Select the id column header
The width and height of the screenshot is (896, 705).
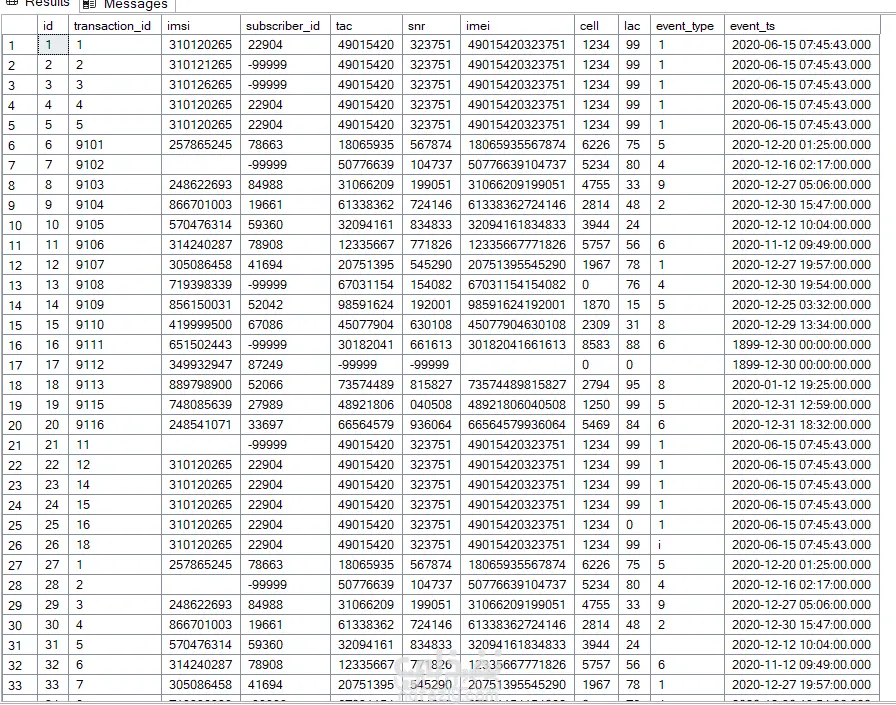point(53,26)
